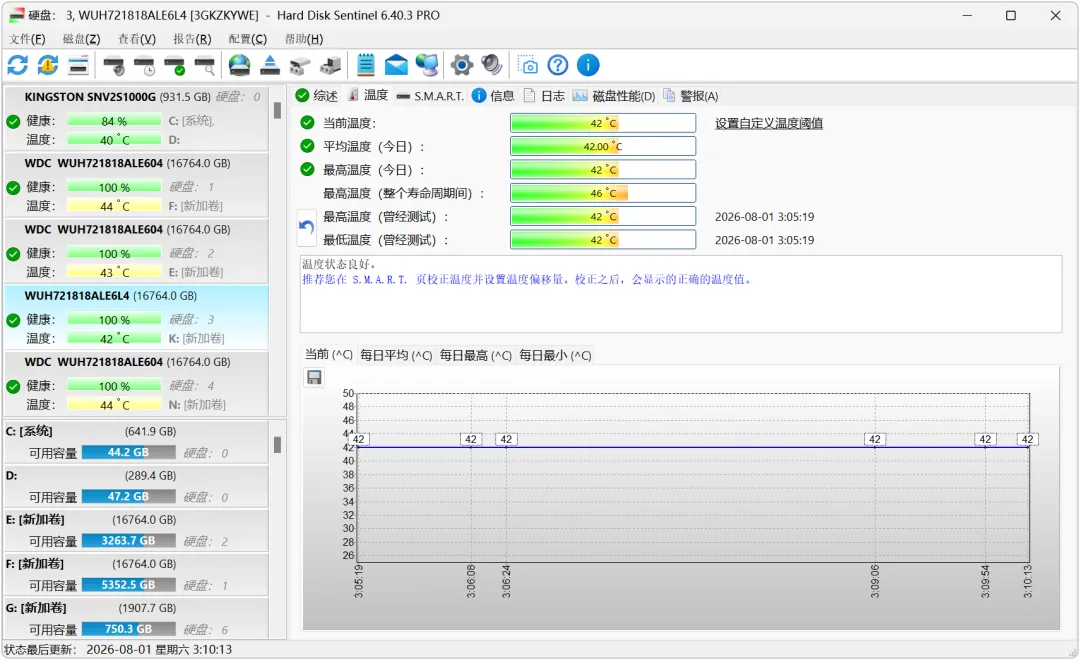Click the 42 data label at 3:09:54

coord(986,440)
